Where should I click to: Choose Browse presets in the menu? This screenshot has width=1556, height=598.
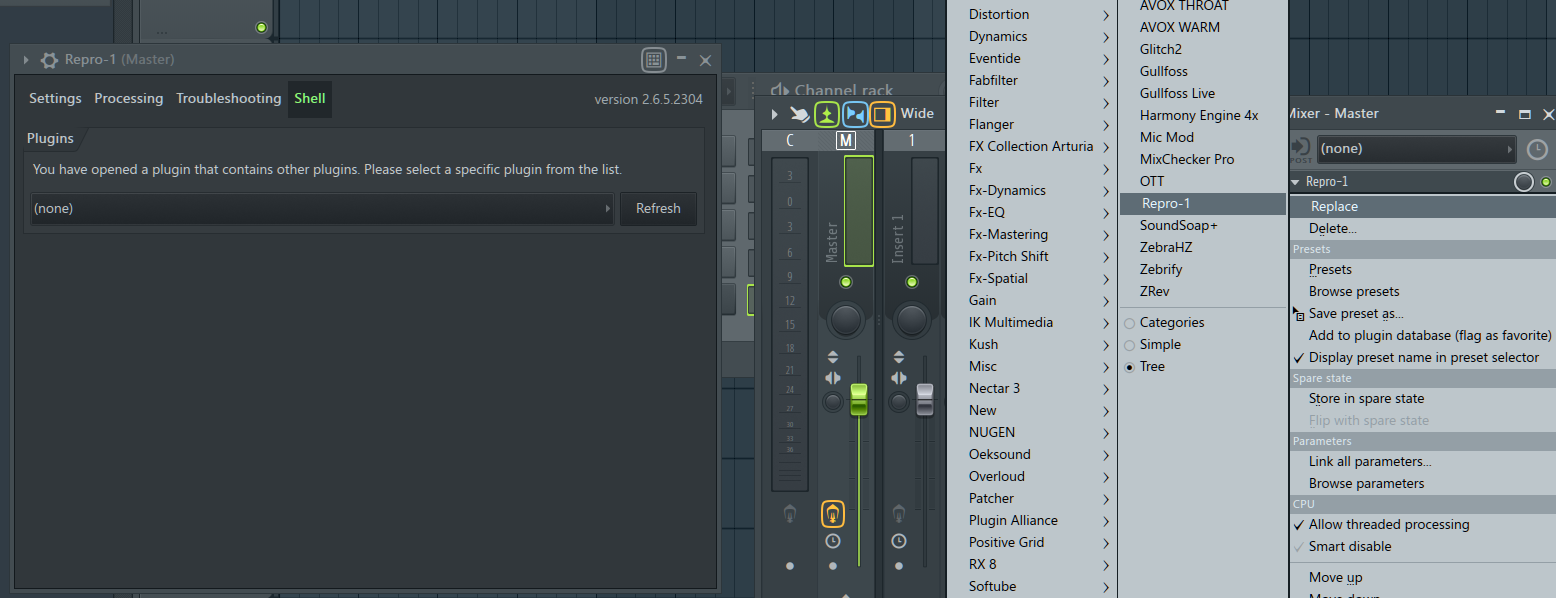pyautogui.click(x=1422, y=292)
